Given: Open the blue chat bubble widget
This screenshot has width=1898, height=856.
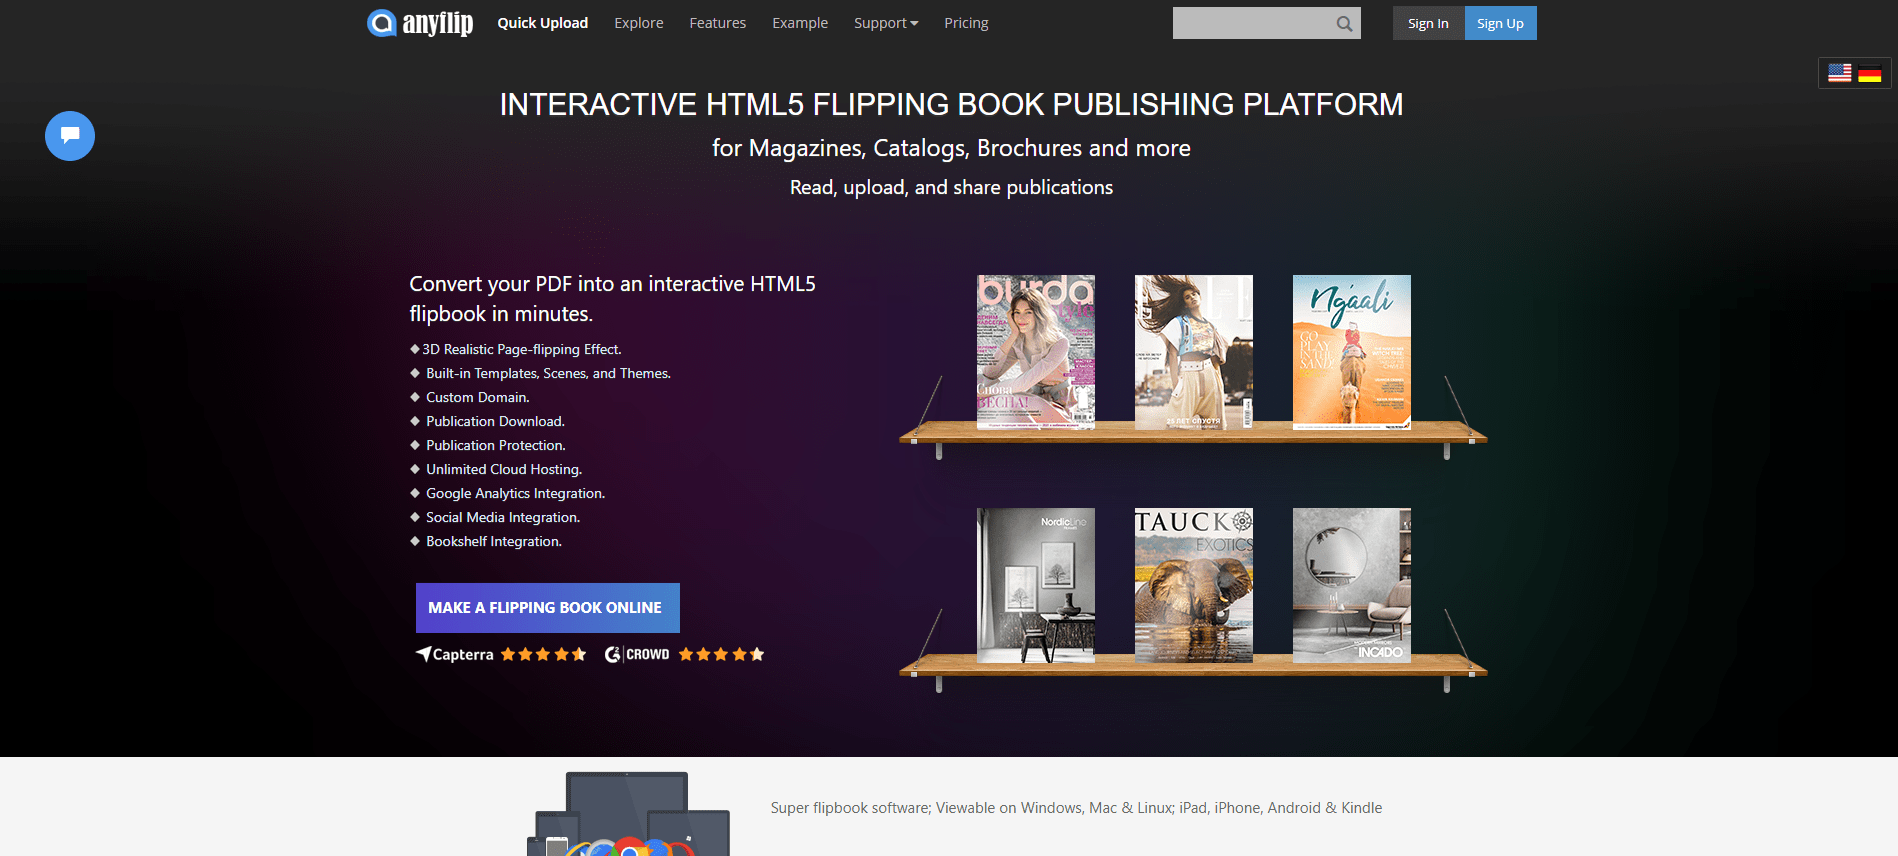Looking at the screenshot, I should [70, 136].
